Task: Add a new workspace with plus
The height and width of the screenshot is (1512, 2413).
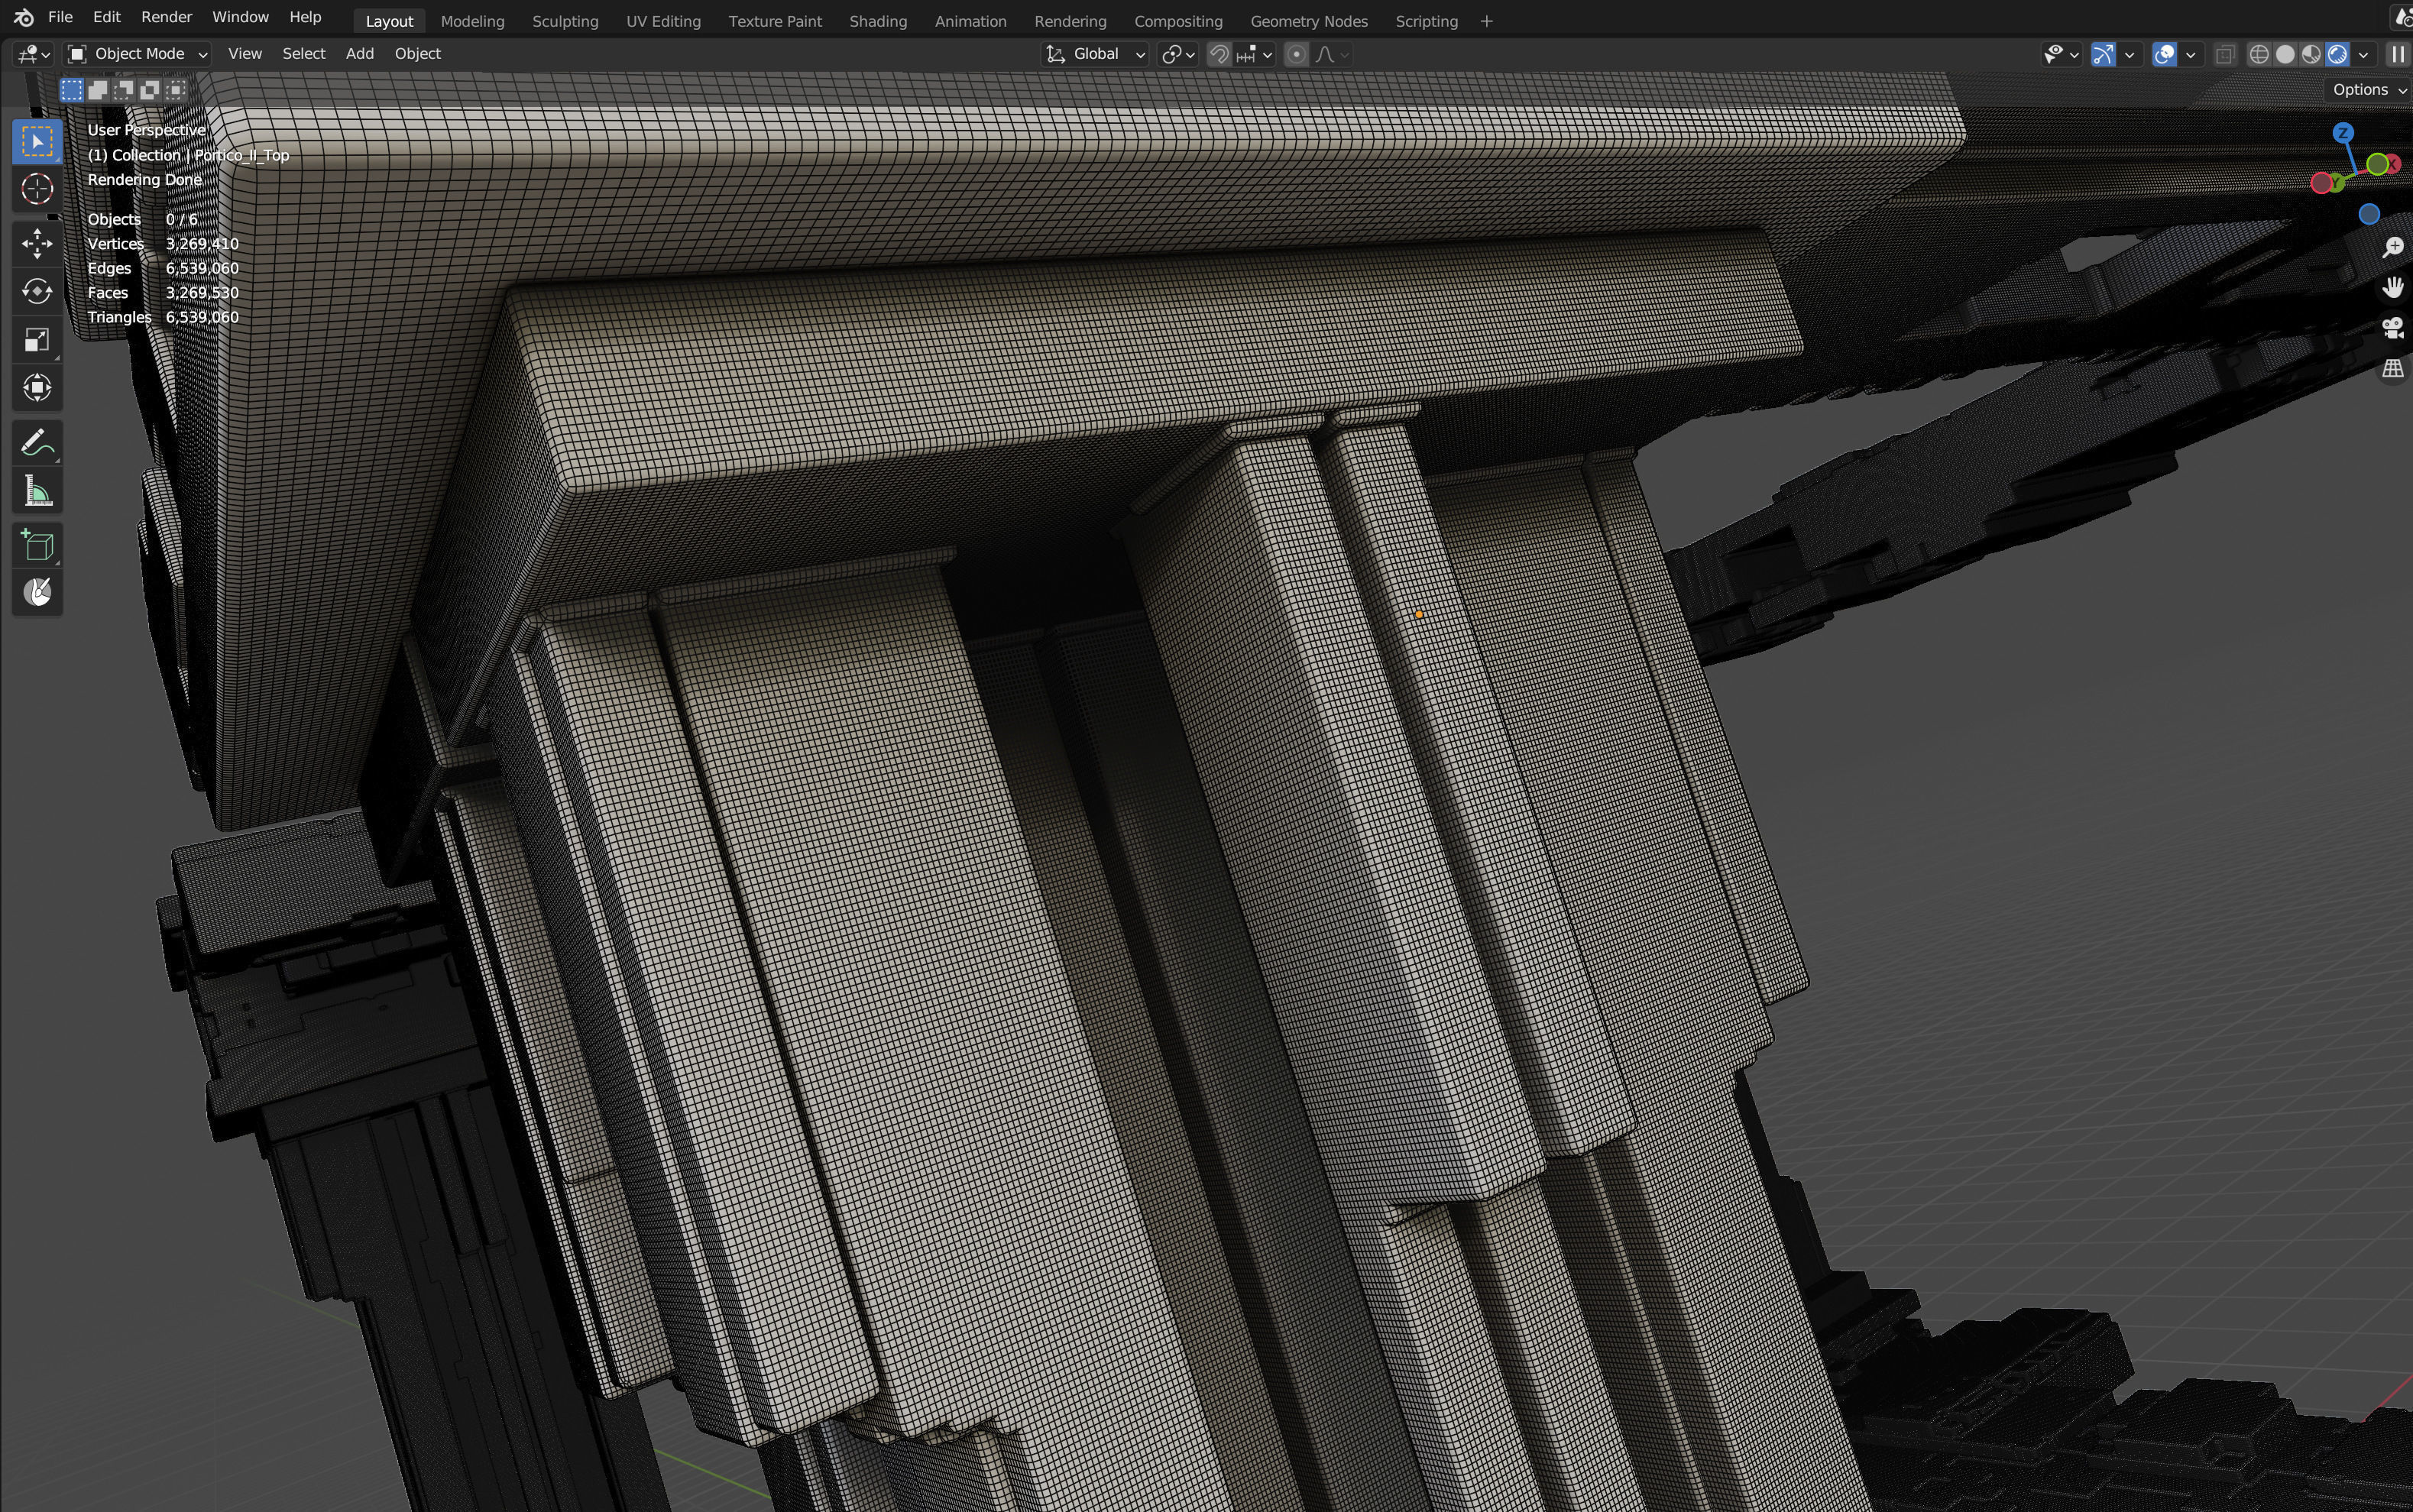Action: tap(1486, 21)
